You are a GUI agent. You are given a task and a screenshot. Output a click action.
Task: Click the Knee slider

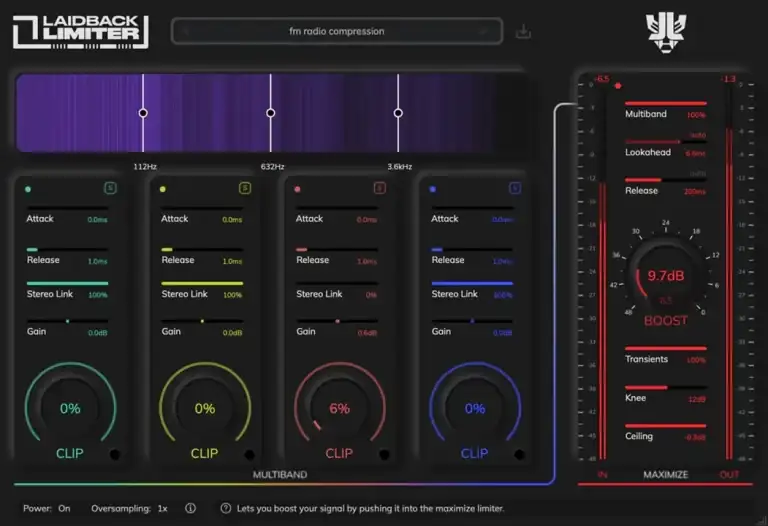[x=666, y=387]
